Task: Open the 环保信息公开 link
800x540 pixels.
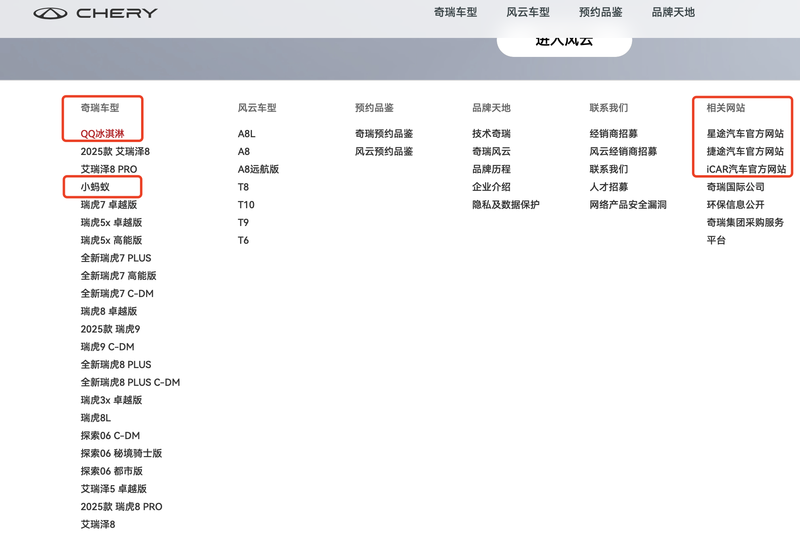Action: (735, 205)
